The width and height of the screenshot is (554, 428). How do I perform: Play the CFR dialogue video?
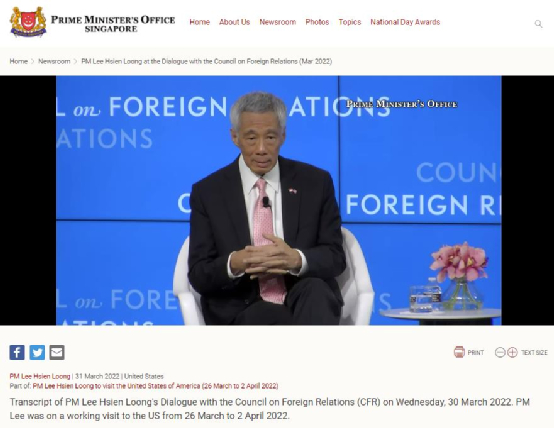[278, 200]
